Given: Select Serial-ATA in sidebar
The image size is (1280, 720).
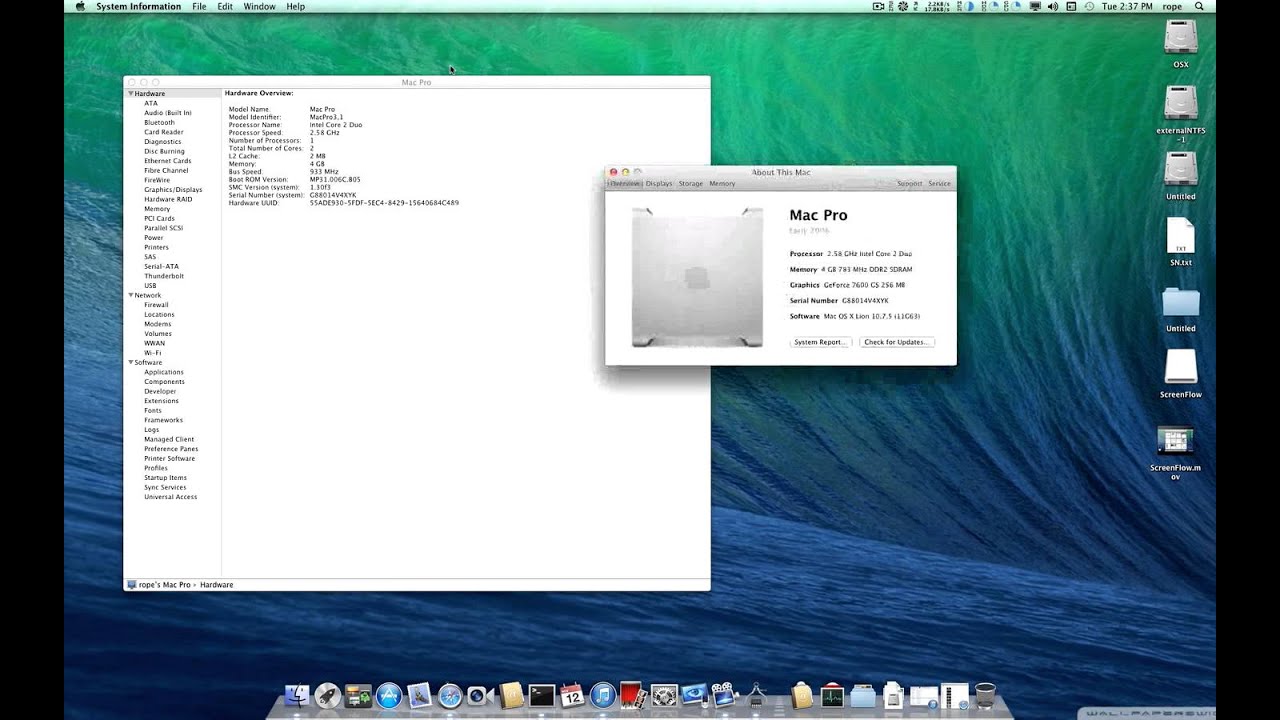Looking at the screenshot, I should tap(161, 266).
